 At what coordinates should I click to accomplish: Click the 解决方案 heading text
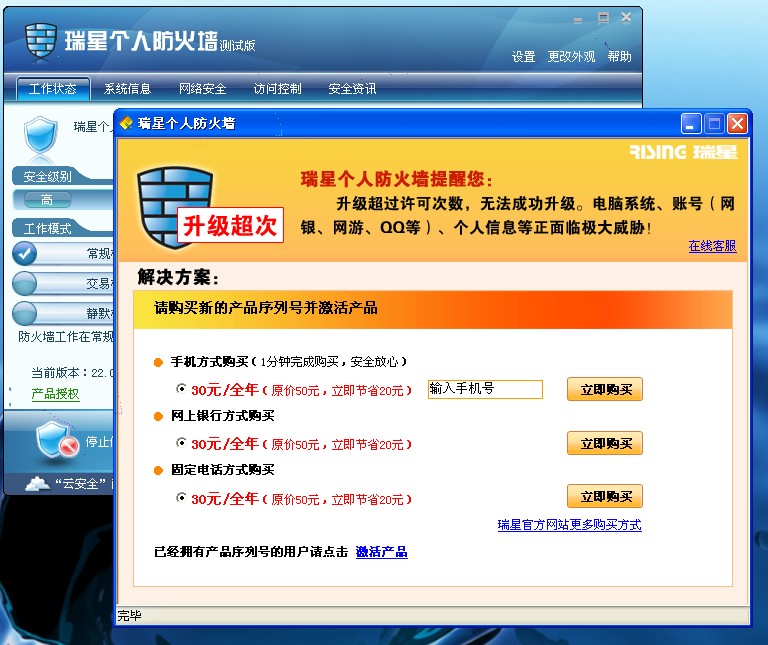178,277
